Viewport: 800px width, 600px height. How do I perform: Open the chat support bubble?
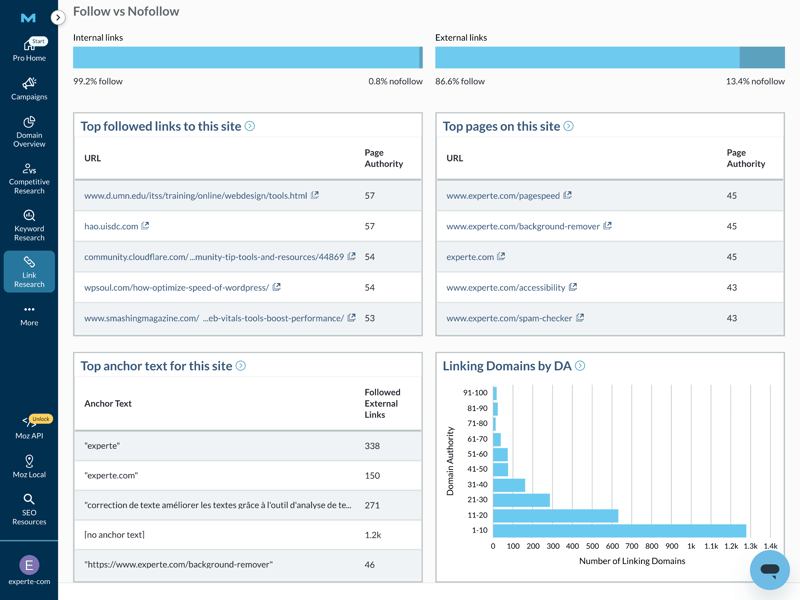[x=769, y=570]
